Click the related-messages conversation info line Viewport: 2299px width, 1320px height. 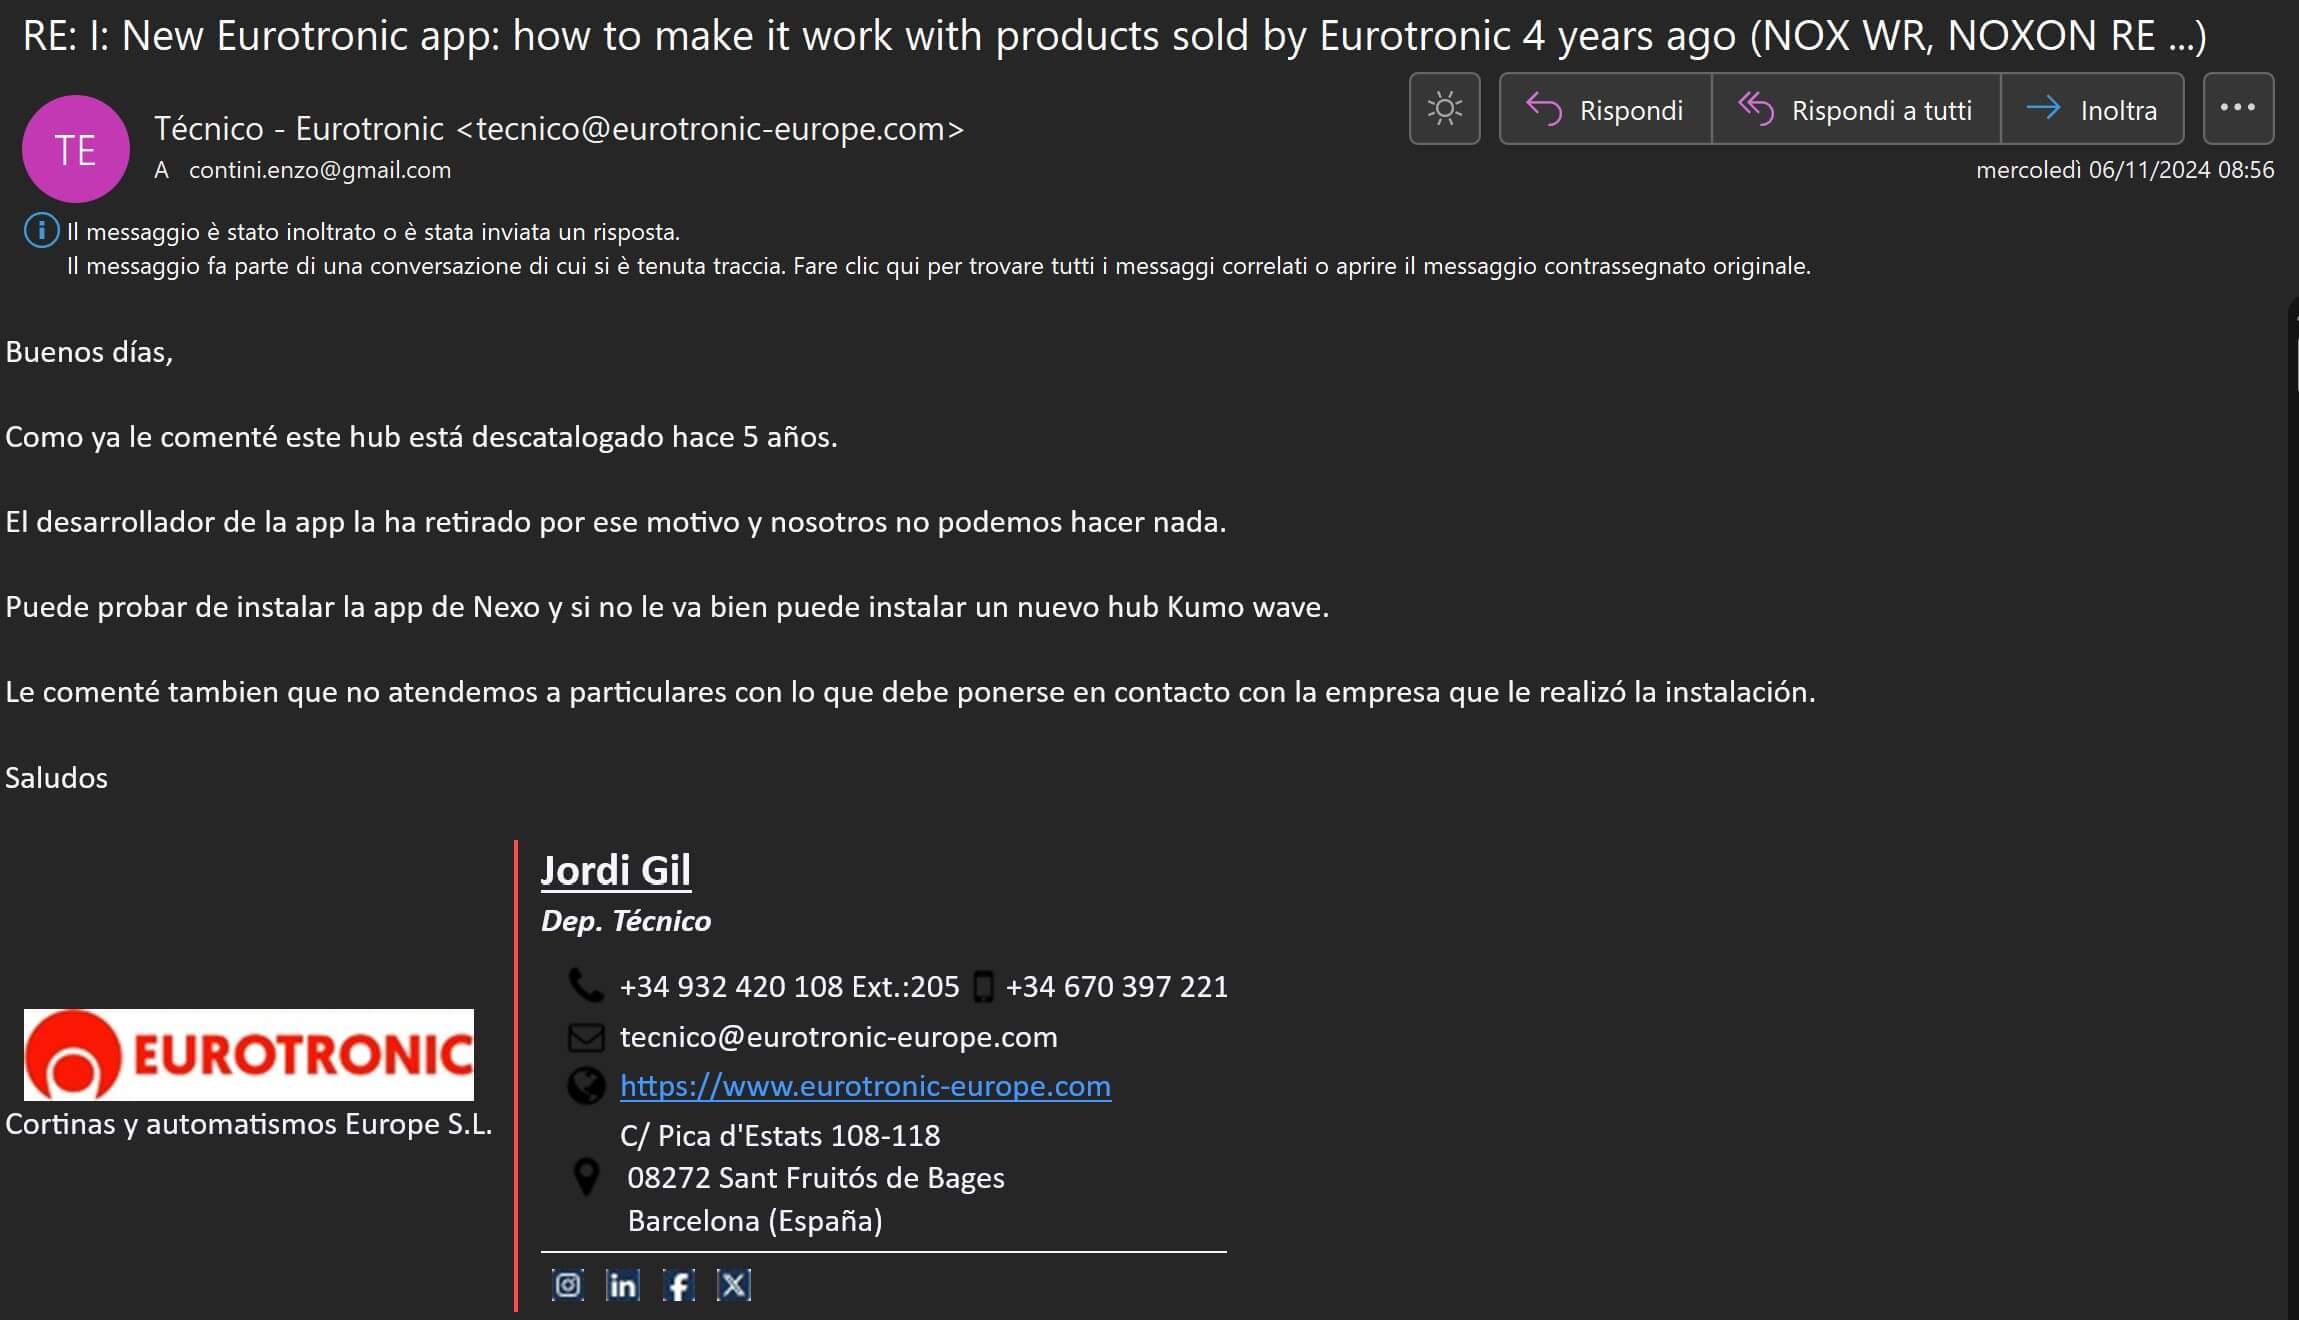(x=938, y=266)
